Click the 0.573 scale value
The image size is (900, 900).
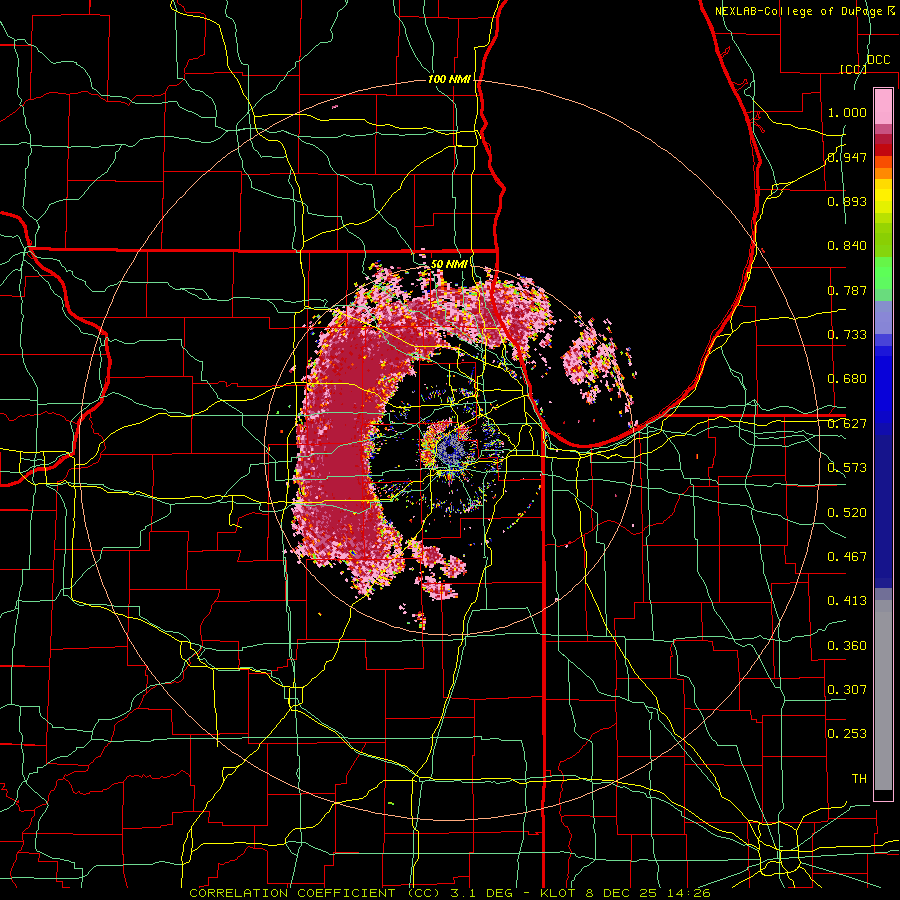point(847,468)
